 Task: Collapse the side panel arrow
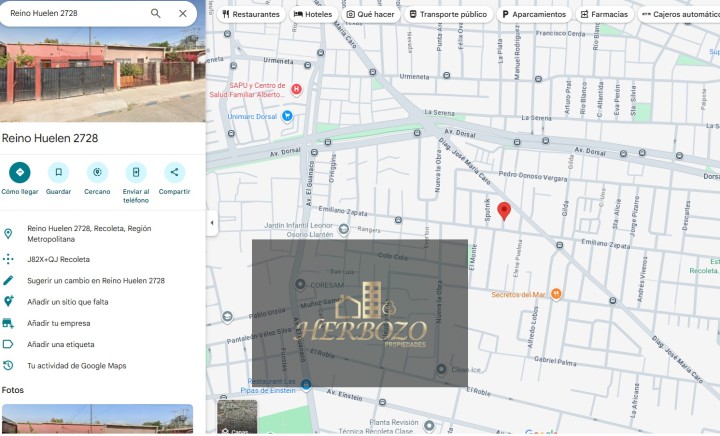(x=211, y=222)
